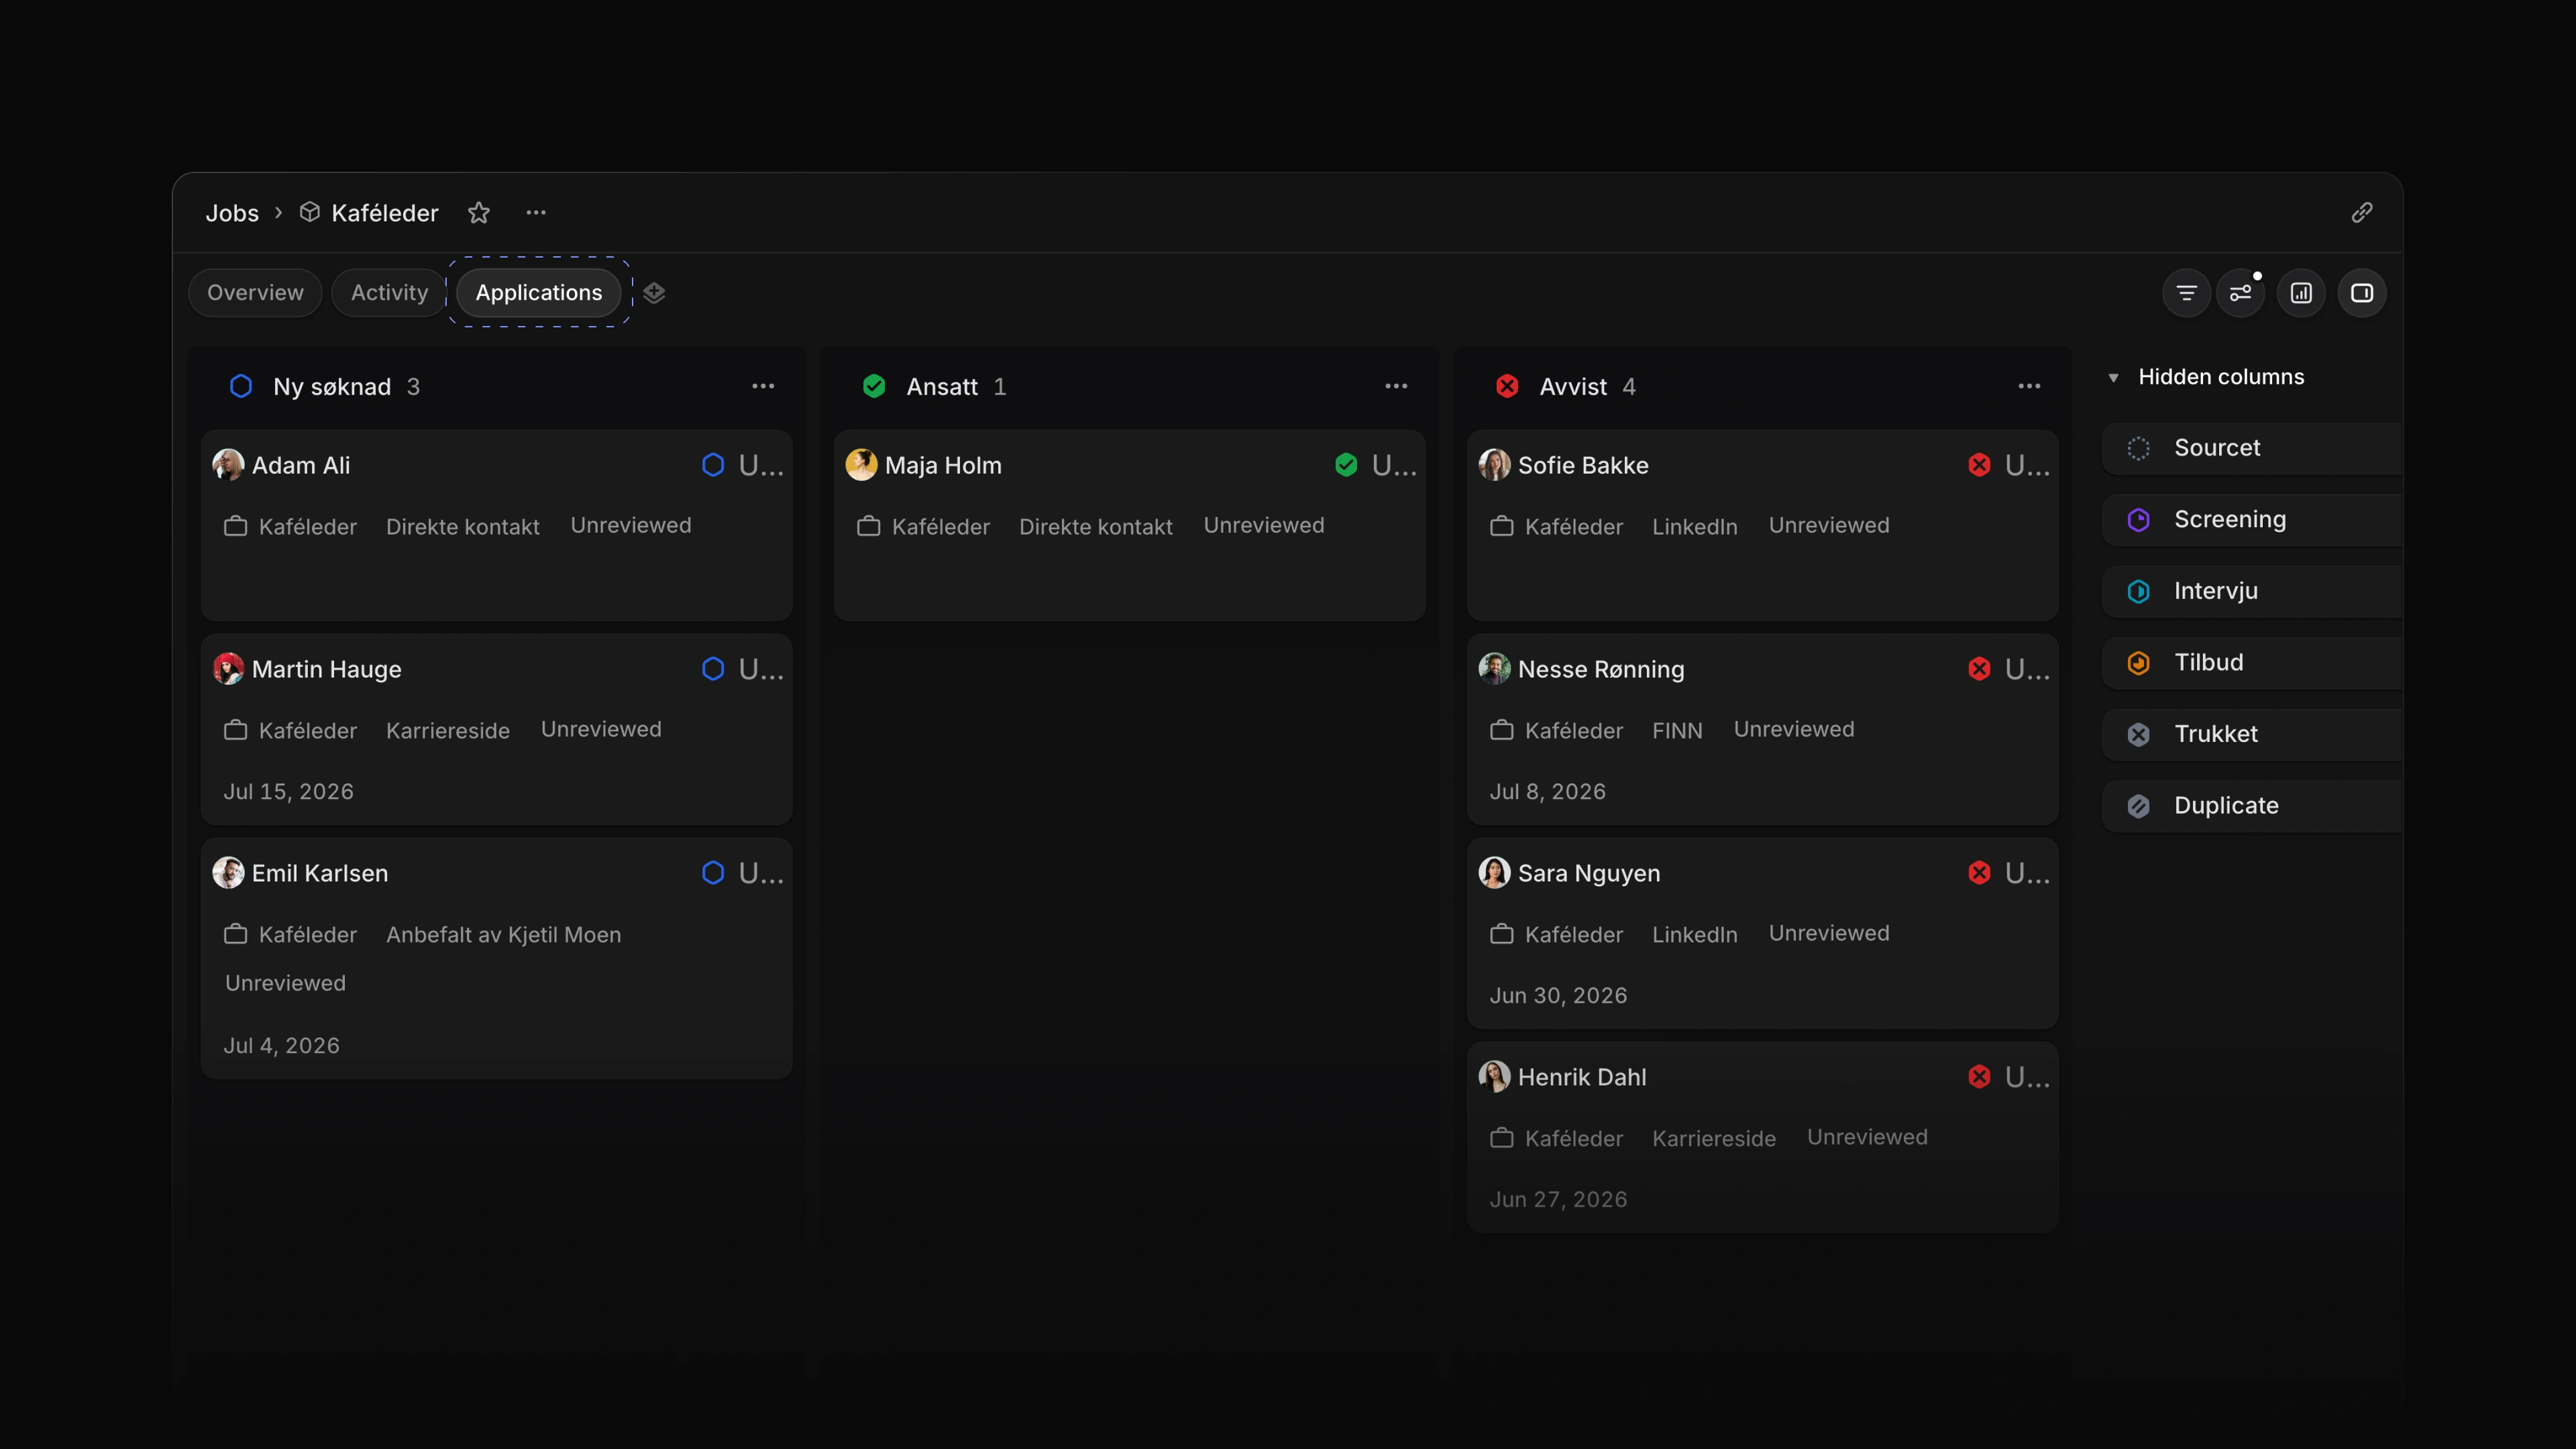Viewport: 2576px width, 1449px height.
Task: Show the hidden Sourcet column
Action: click(x=2252, y=448)
